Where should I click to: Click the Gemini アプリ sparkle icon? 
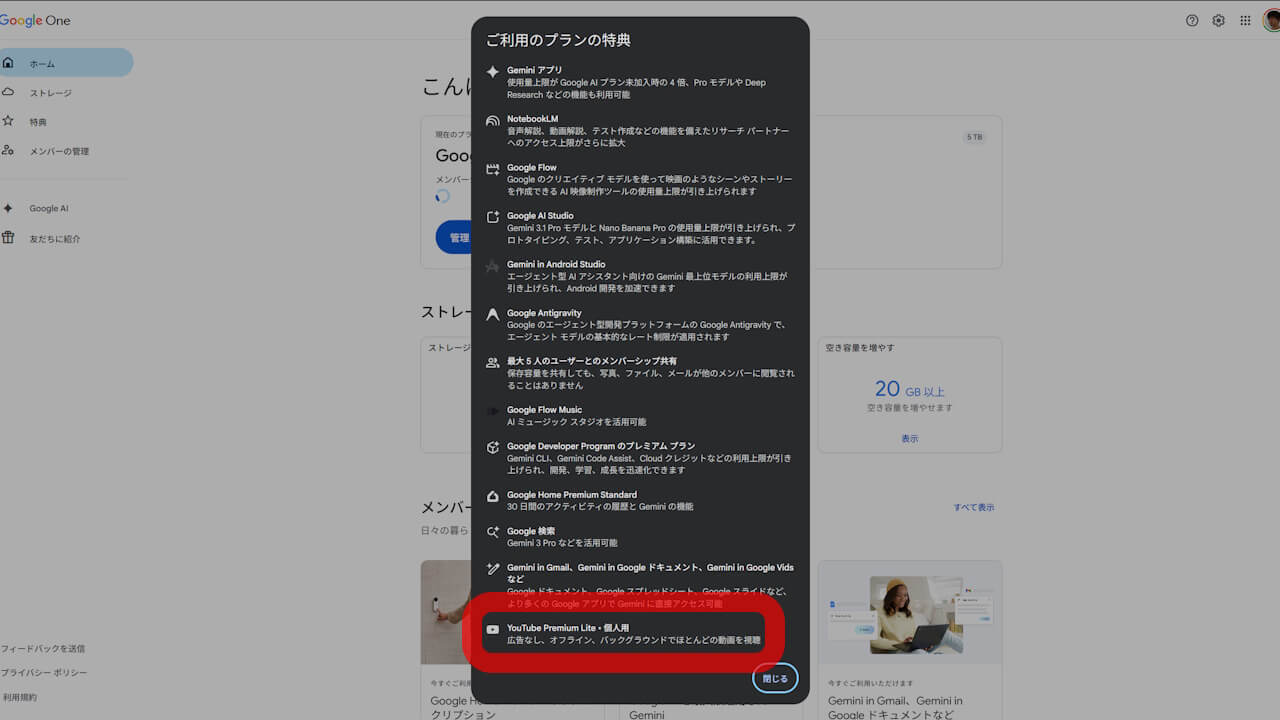492,72
